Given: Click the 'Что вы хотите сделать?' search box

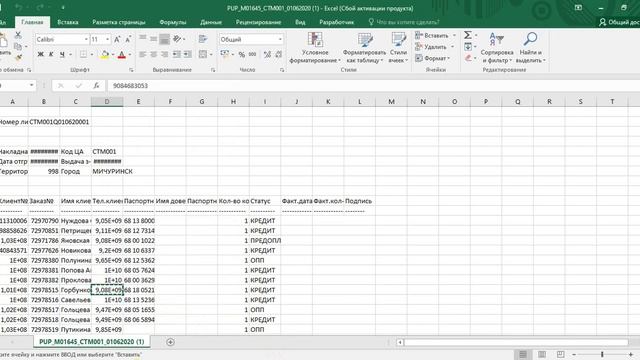Looking at the screenshot, I should click(x=404, y=22).
